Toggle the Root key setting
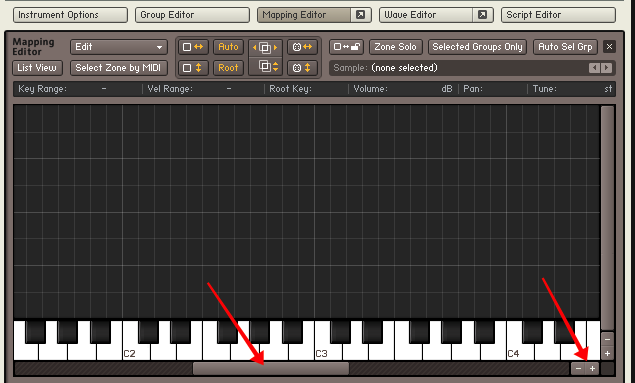Image resolution: width=635 pixels, height=383 pixels. pyautogui.click(x=228, y=68)
